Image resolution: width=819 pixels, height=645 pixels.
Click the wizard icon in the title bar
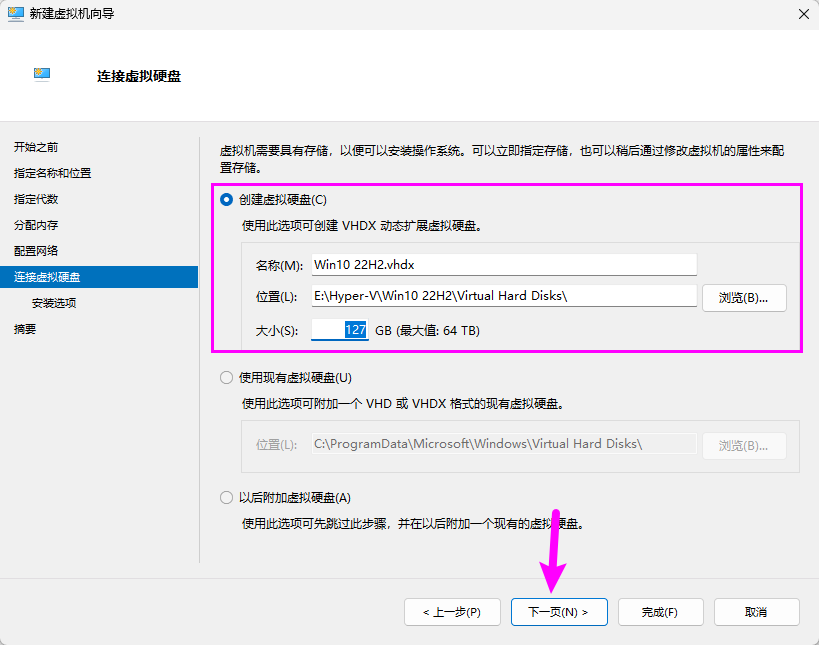click(x=16, y=14)
